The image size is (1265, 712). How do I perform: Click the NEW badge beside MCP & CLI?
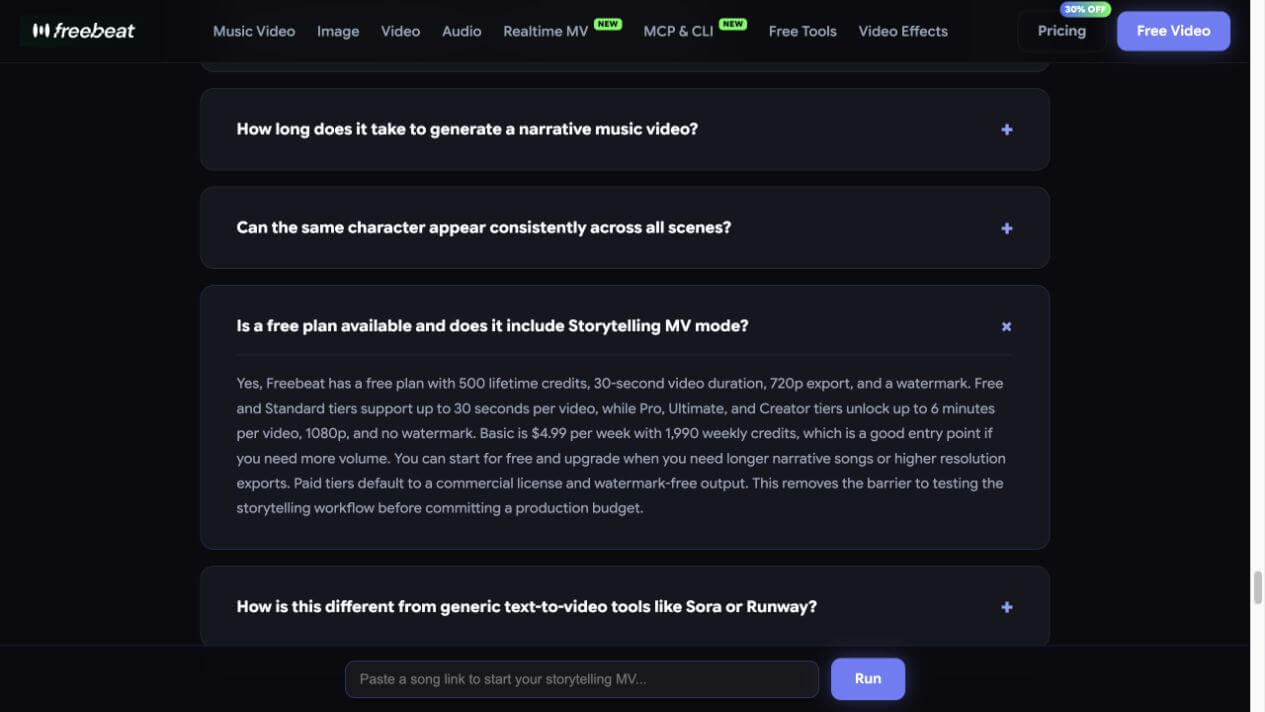point(733,23)
